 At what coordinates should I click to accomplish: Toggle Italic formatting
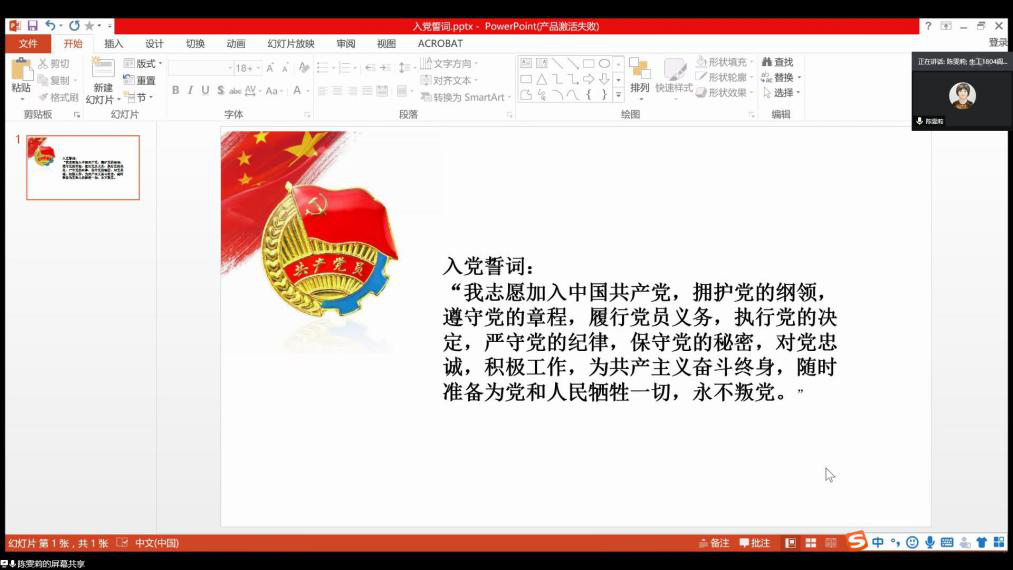pyautogui.click(x=190, y=90)
